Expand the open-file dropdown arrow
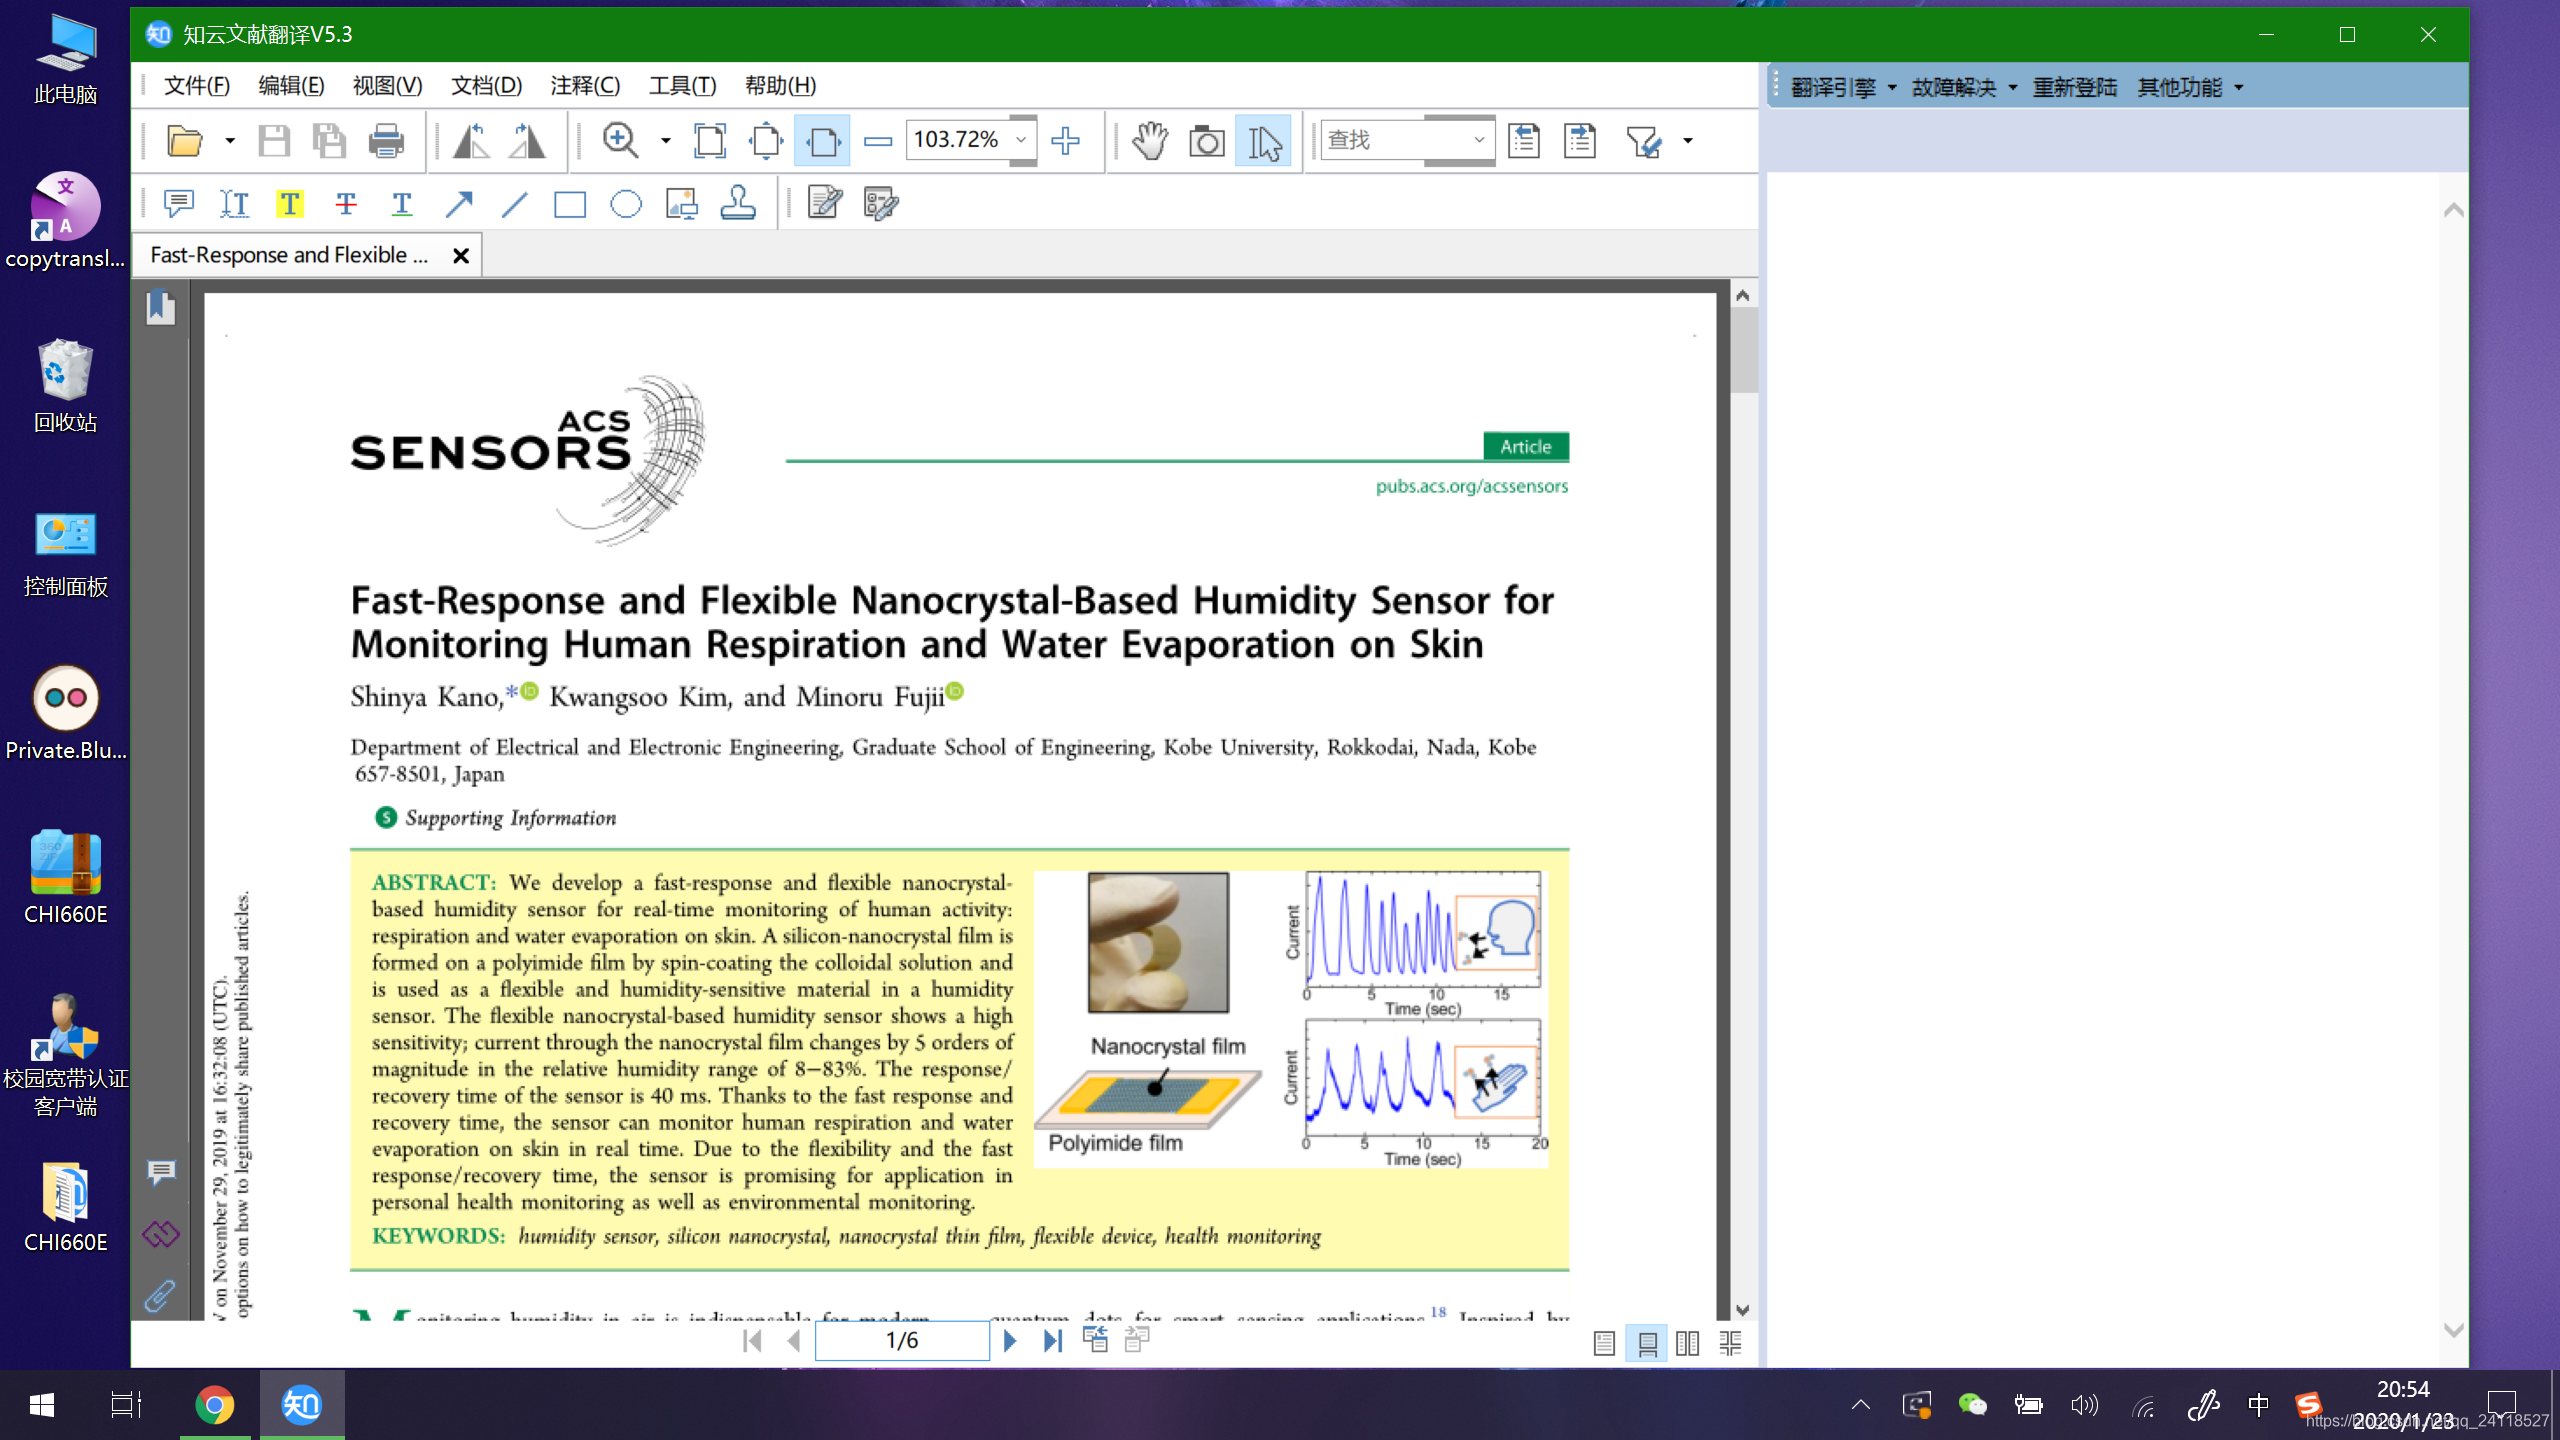This screenshot has height=1440, width=2560. coord(230,141)
